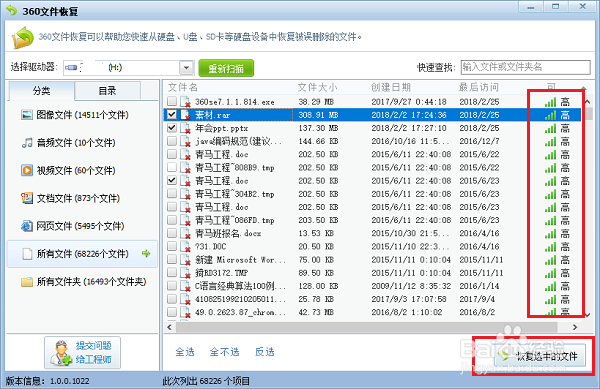Switch to the 目录 tab
600x389 pixels.
[x=108, y=91]
